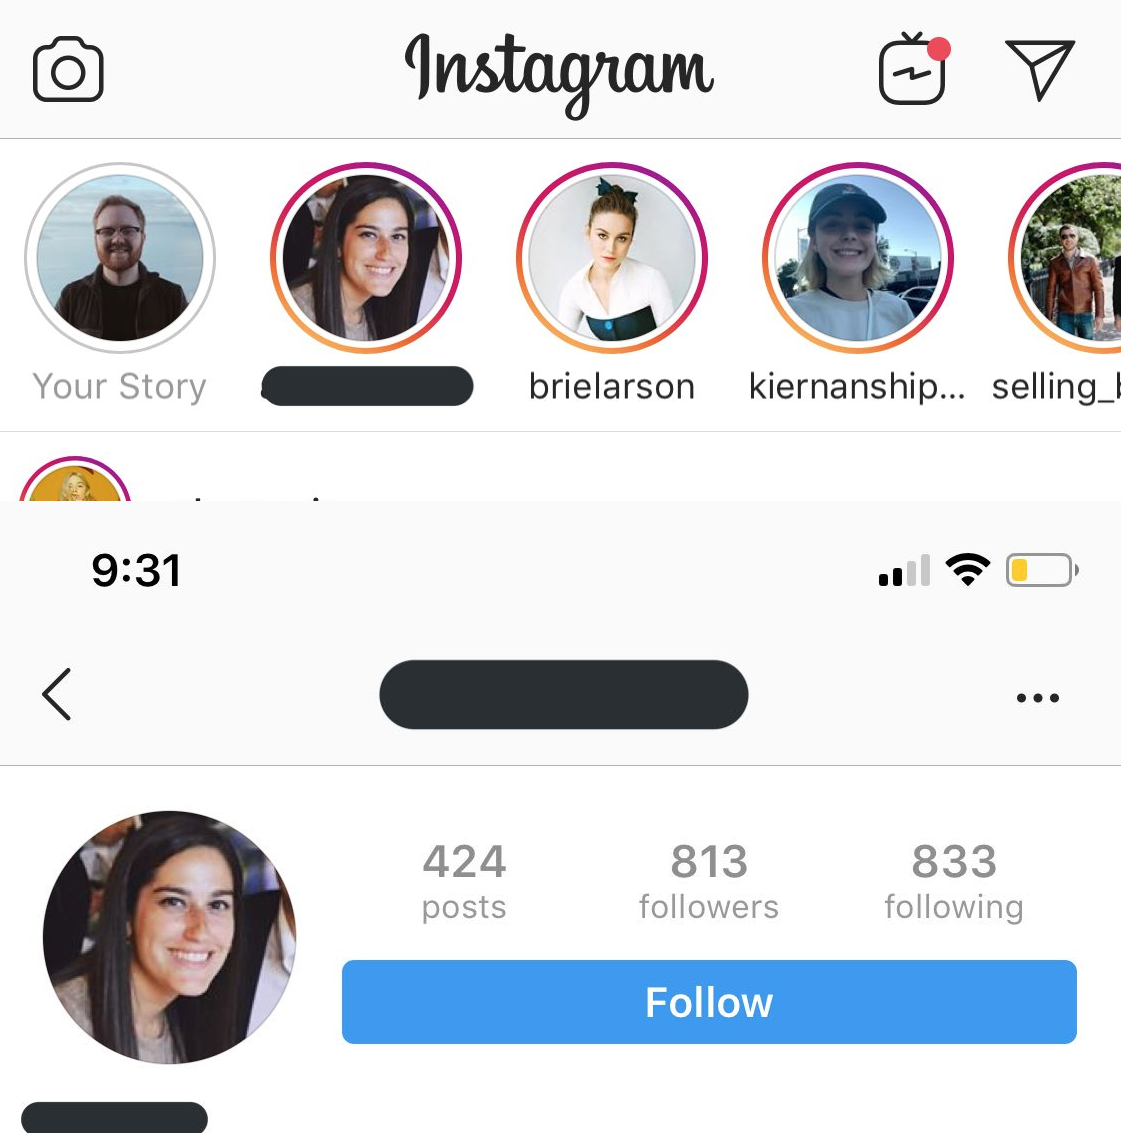Tap the battery indicator in status bar

tap(1042, 570)
